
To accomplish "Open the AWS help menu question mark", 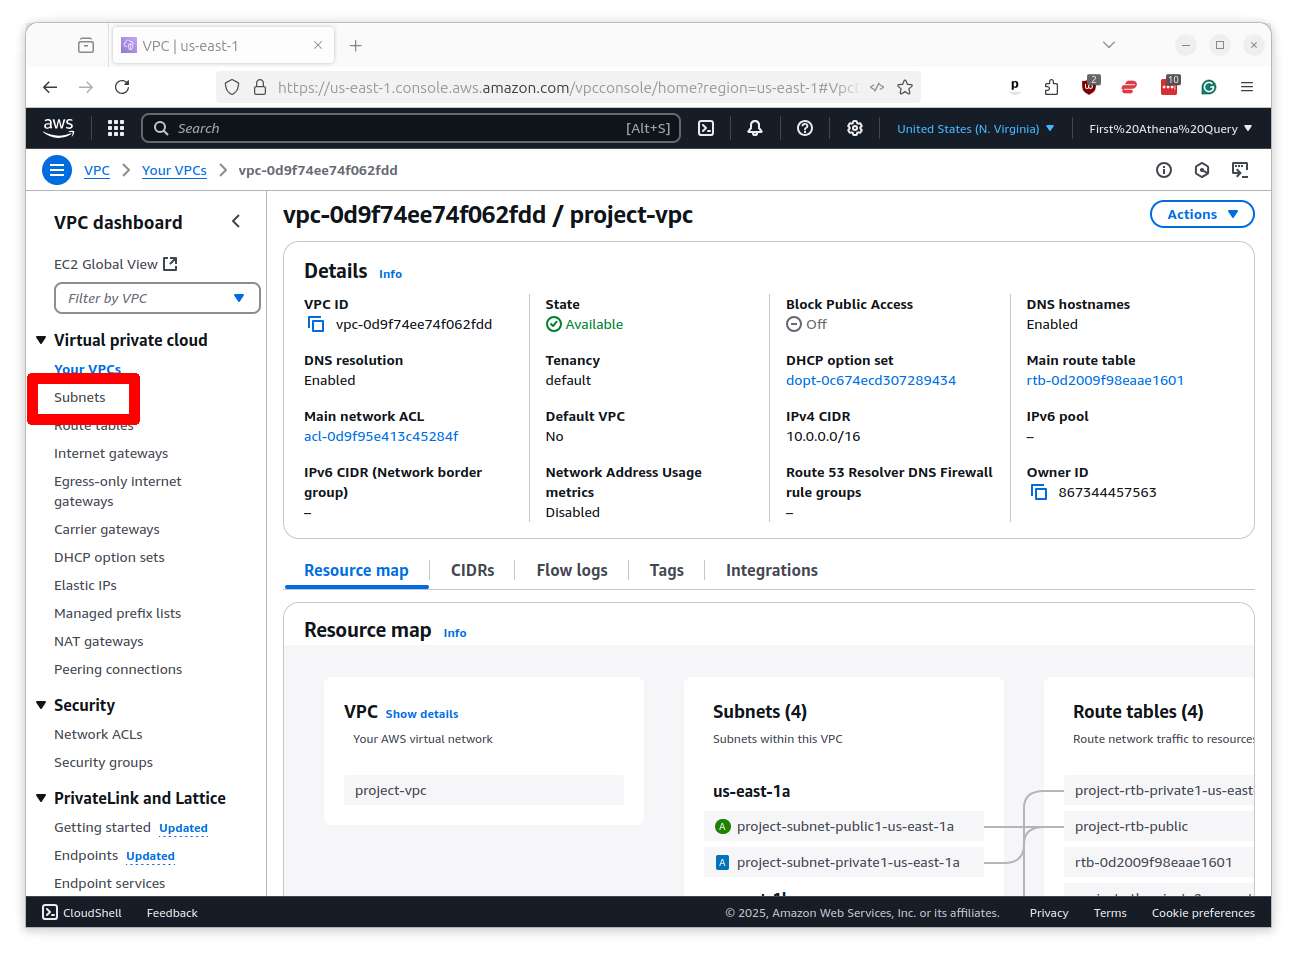I will coord(805,128).
